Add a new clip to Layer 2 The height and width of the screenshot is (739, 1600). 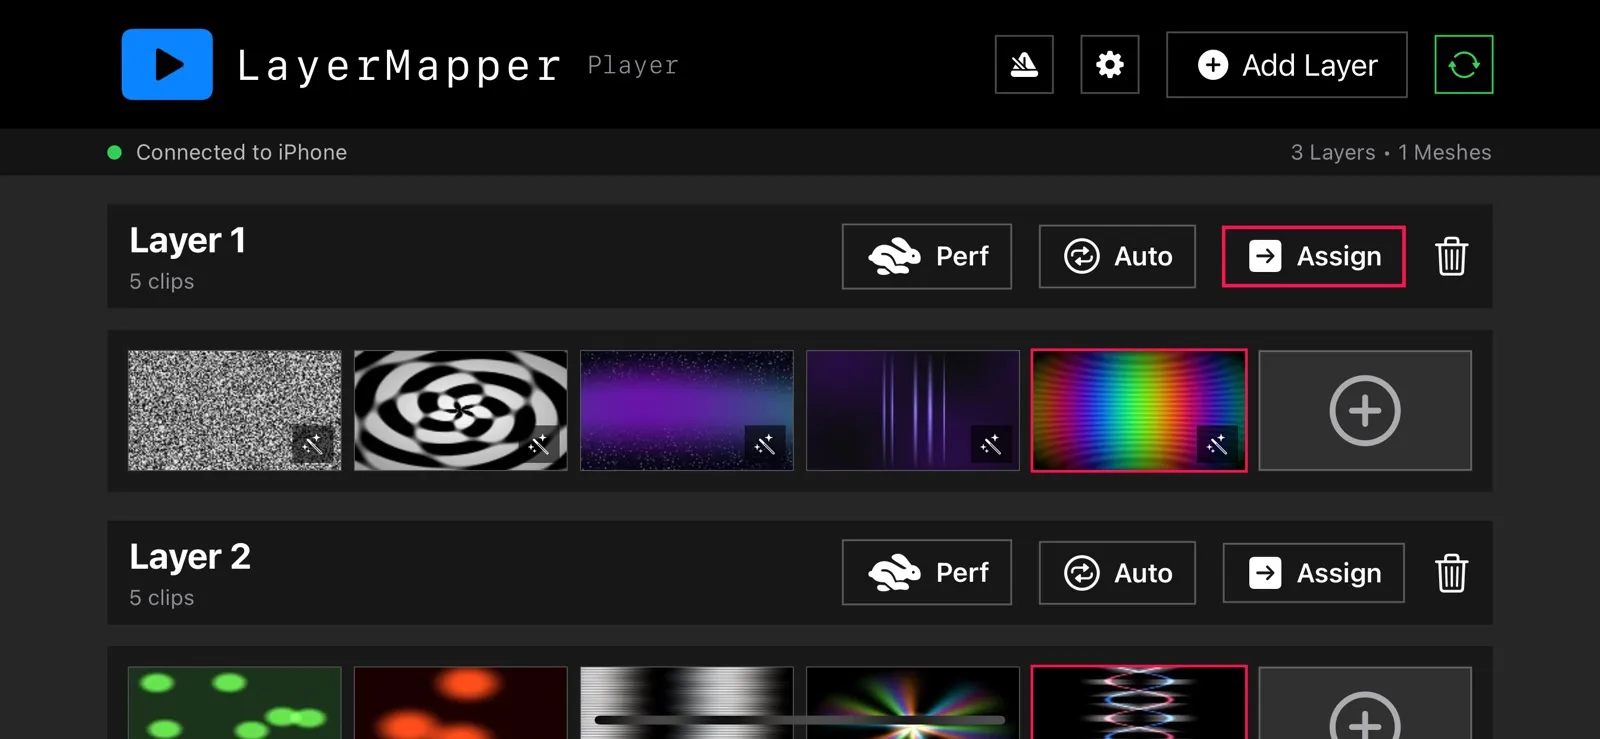coord(1365,703)
